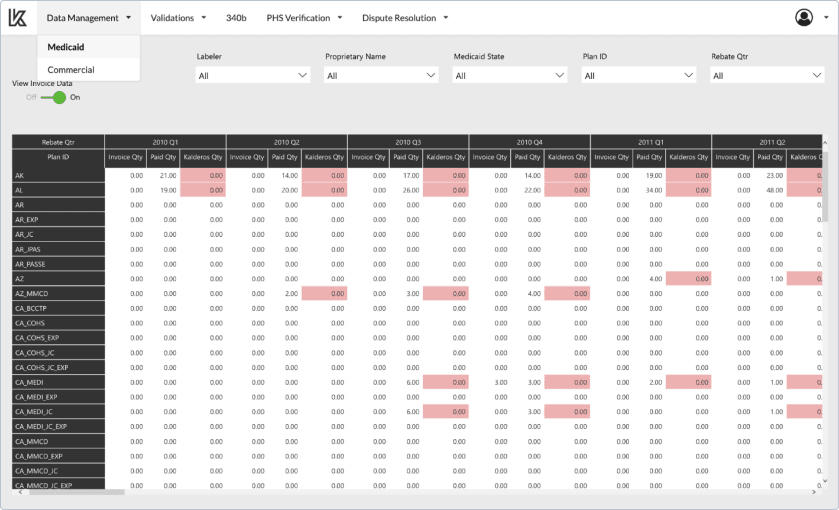Click AK paid quantity 21.00 cell
The image size is (839, 510).
tap(163, 176)
